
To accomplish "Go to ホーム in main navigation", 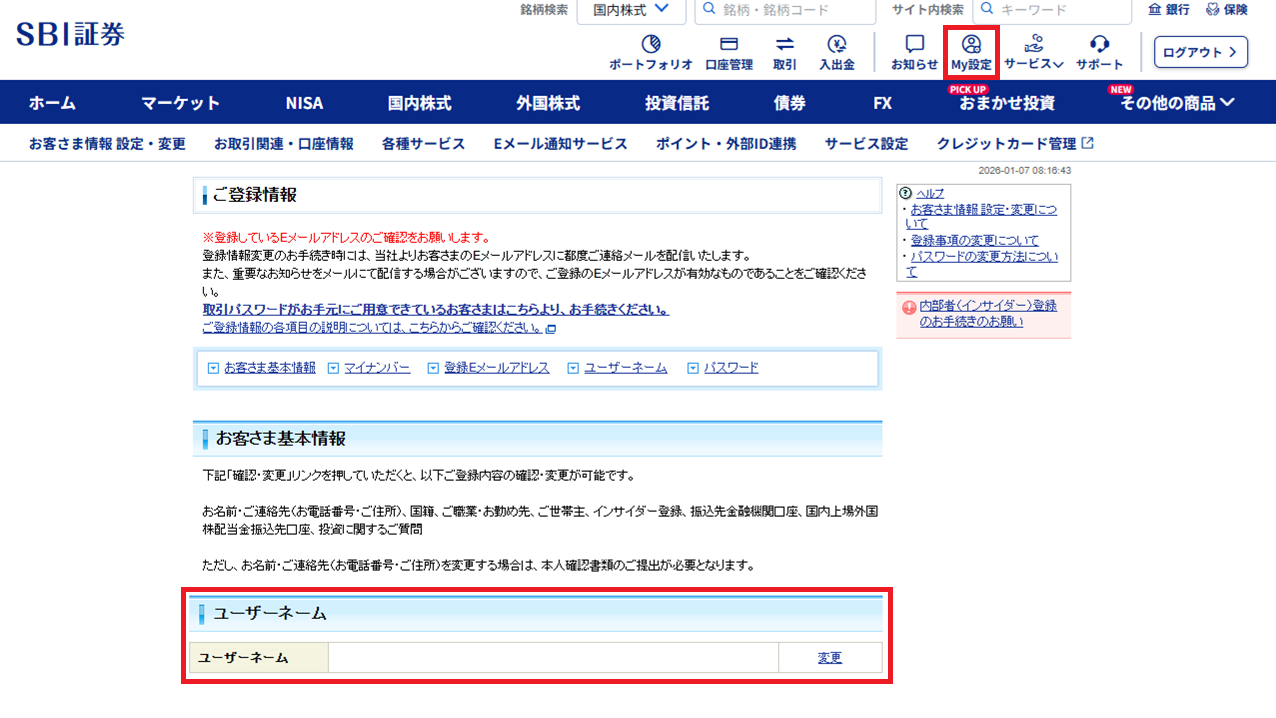I will pos(52,103).
